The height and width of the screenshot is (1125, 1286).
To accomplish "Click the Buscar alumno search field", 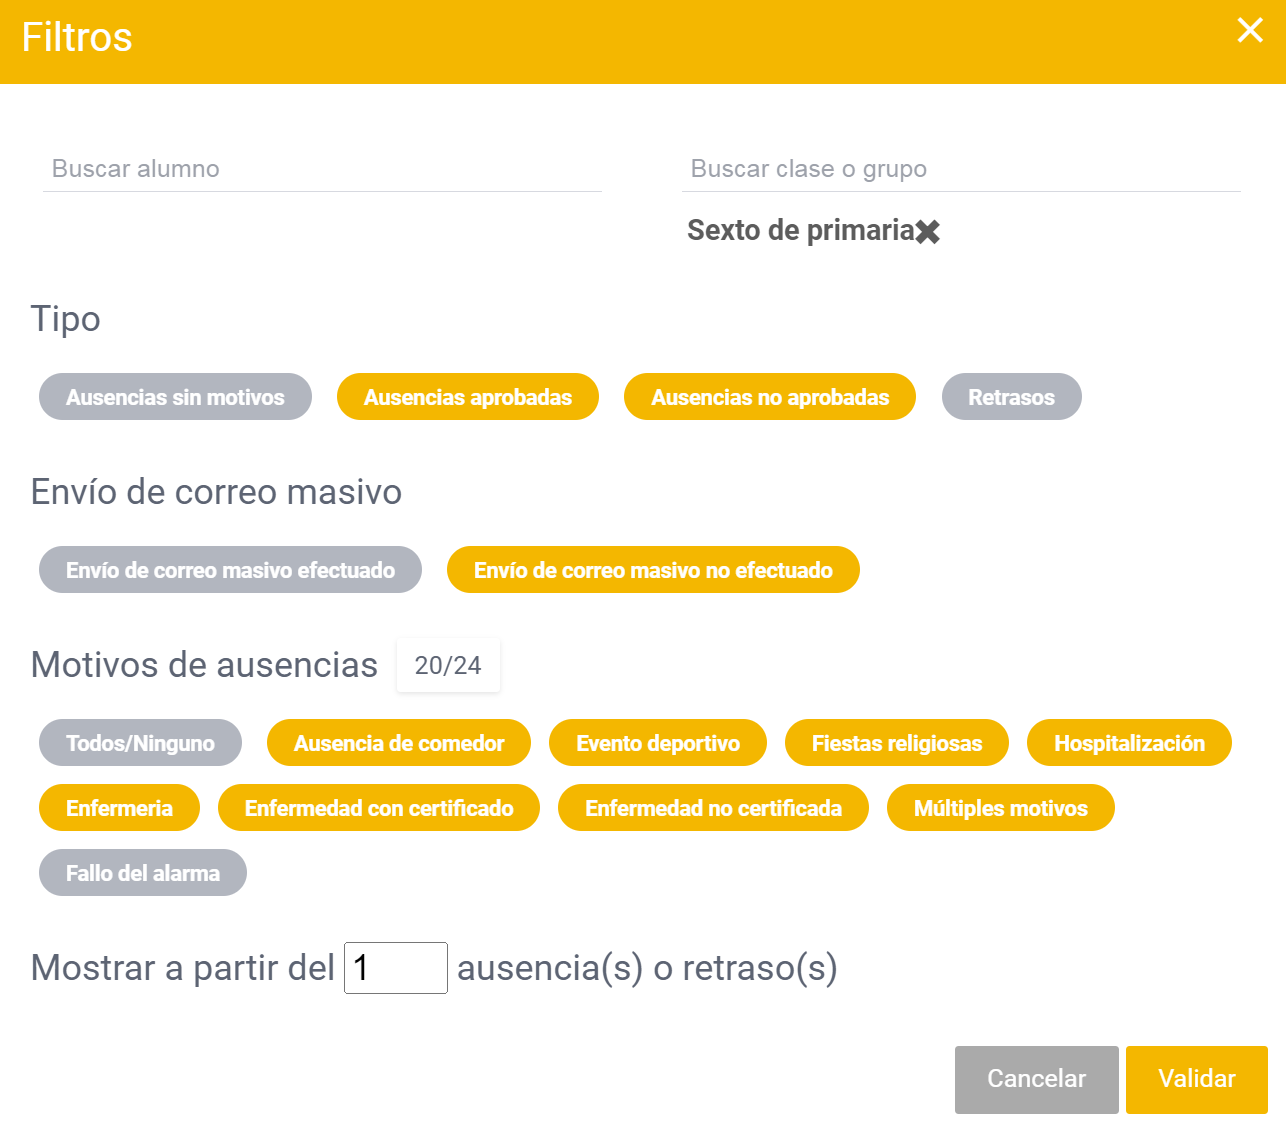I will pos(320,168).
